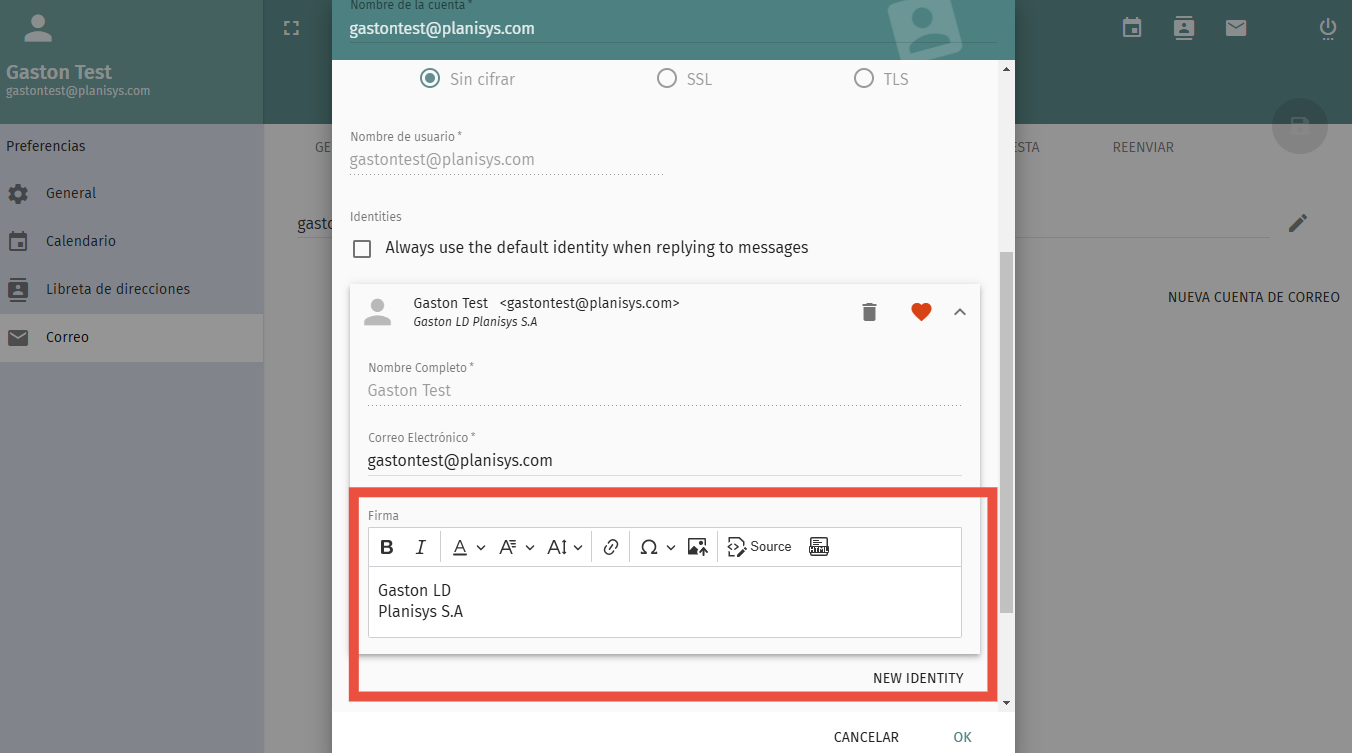This screenshot has height=753, width=1352.
Task: Select the SSL encryption option
Action: point(667,79)
